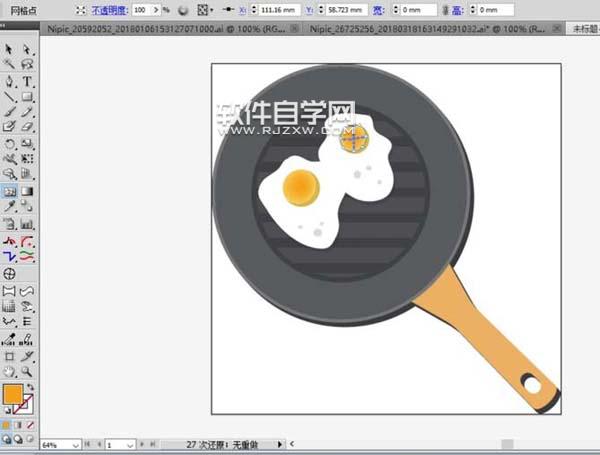Go to the first artboard button
The width and height of the screenshot is (600, 455).
(x=87, y=444)
